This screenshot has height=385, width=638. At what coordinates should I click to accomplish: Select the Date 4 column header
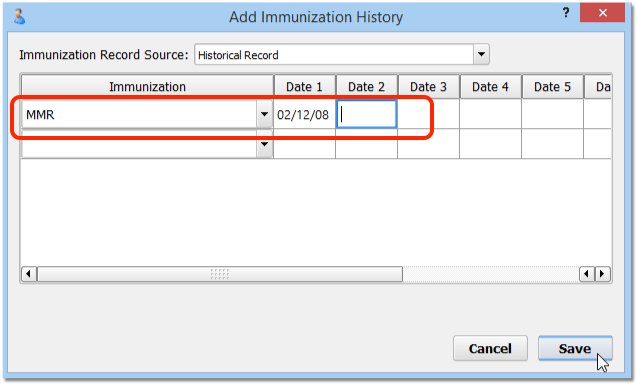pyautogui.click(x=490, y=87)
